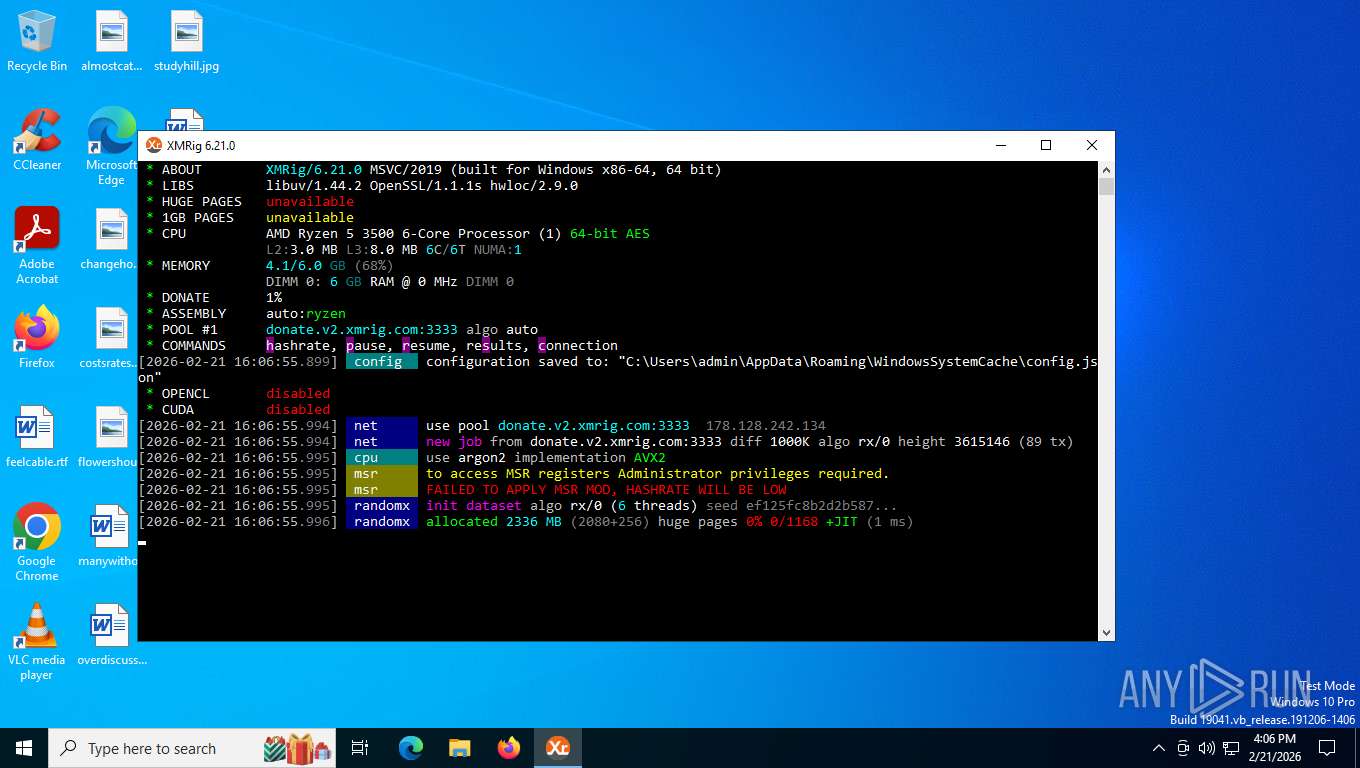Click the 'FAILED TO APPLY MSR MOD' line
Image resolution: width=1360 pixels, height=768 pixels.
click(x=606, y=489)
